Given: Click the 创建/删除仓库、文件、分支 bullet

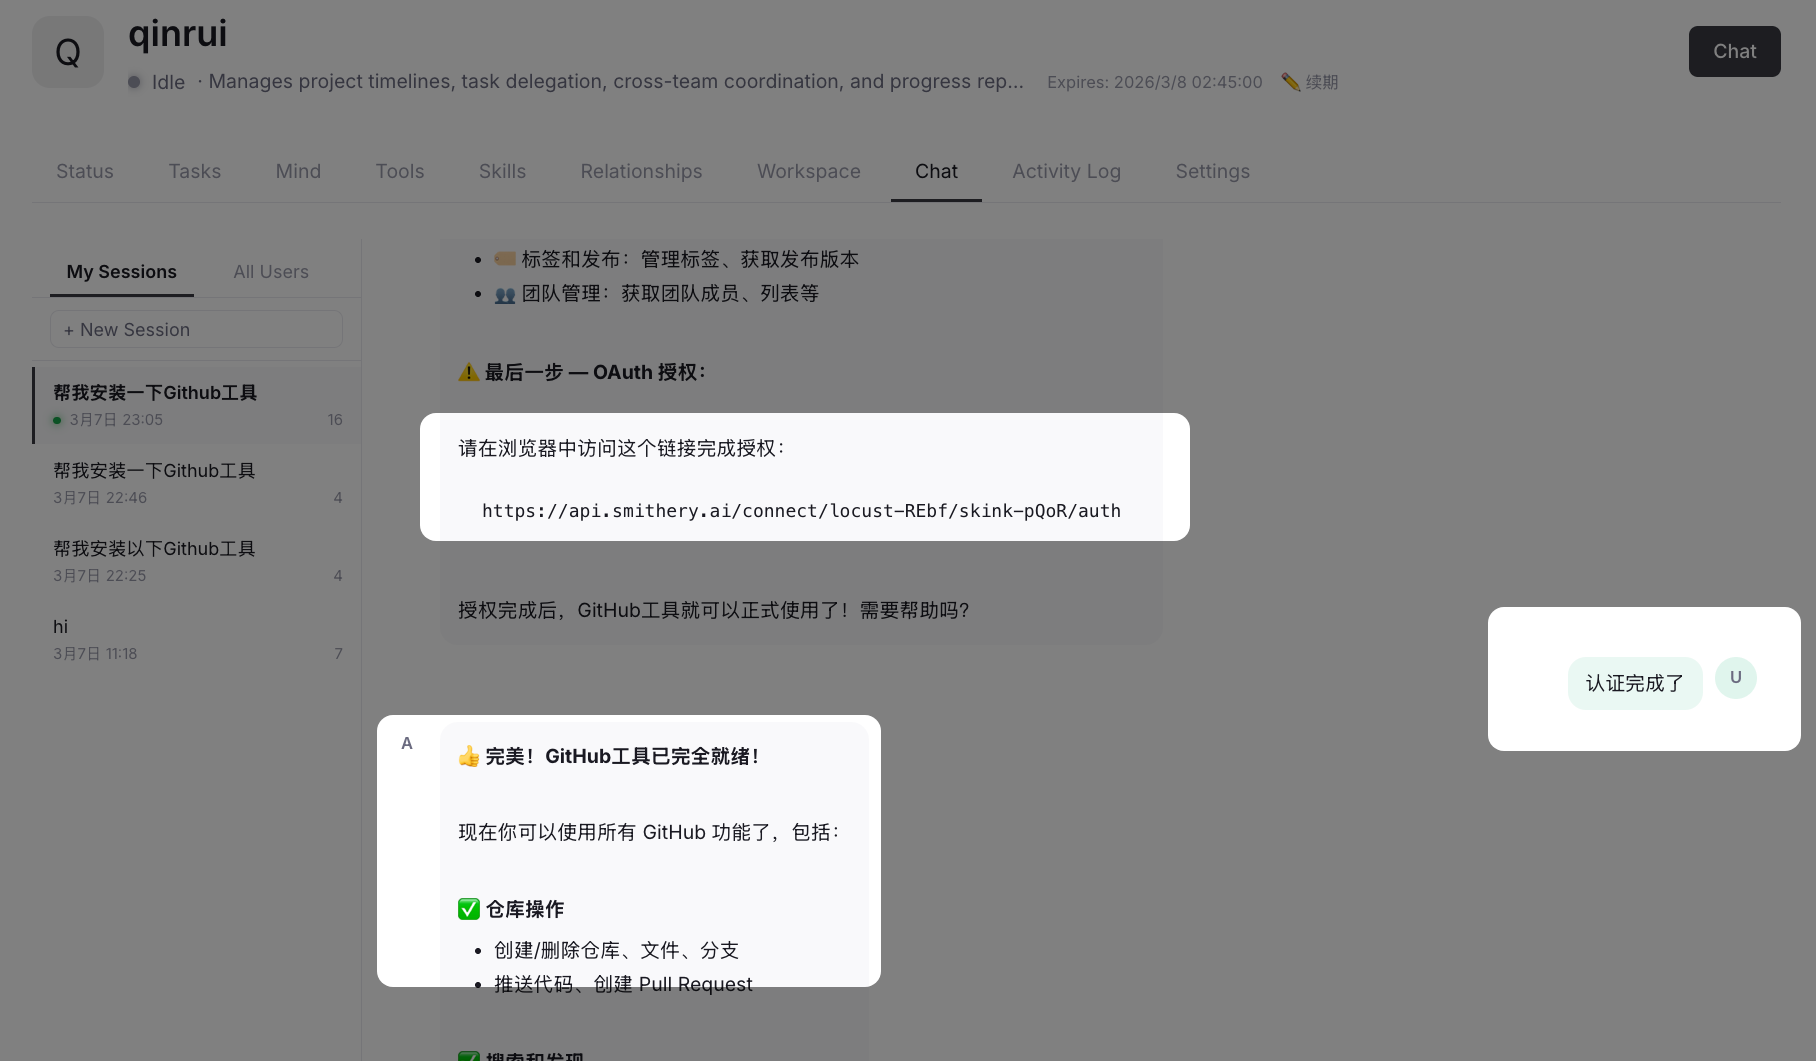Looking at the screenshot, I should [616, 950].
